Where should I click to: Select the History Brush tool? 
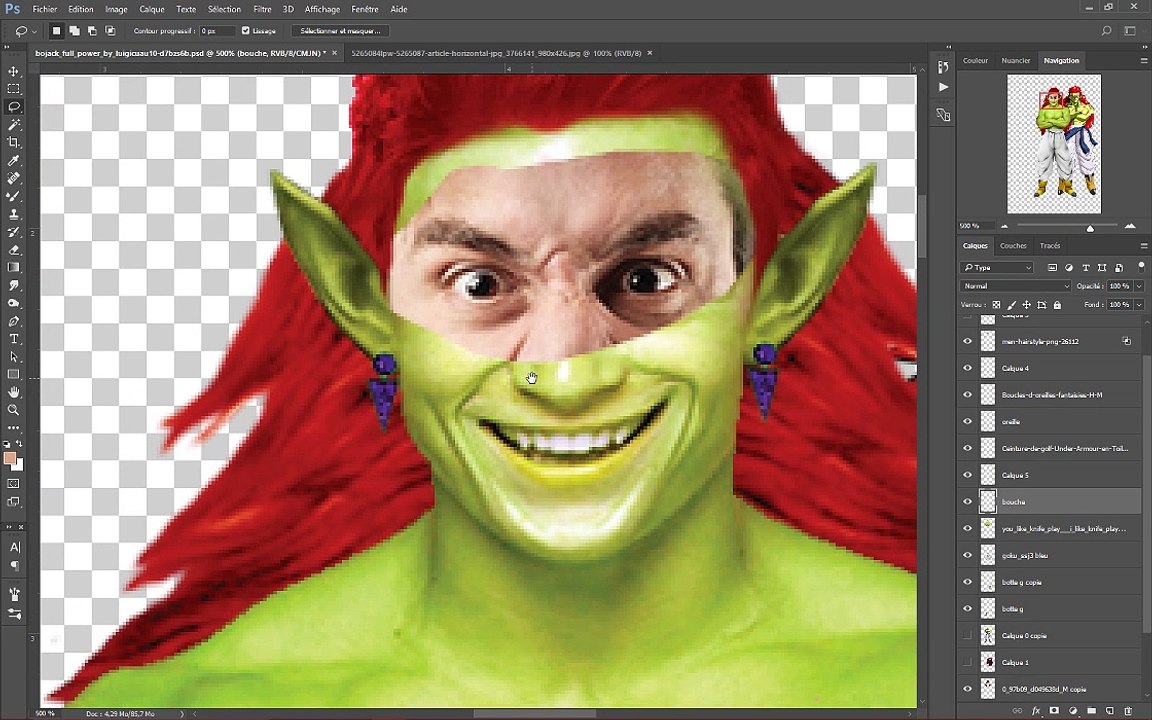(x=14, y=232)
